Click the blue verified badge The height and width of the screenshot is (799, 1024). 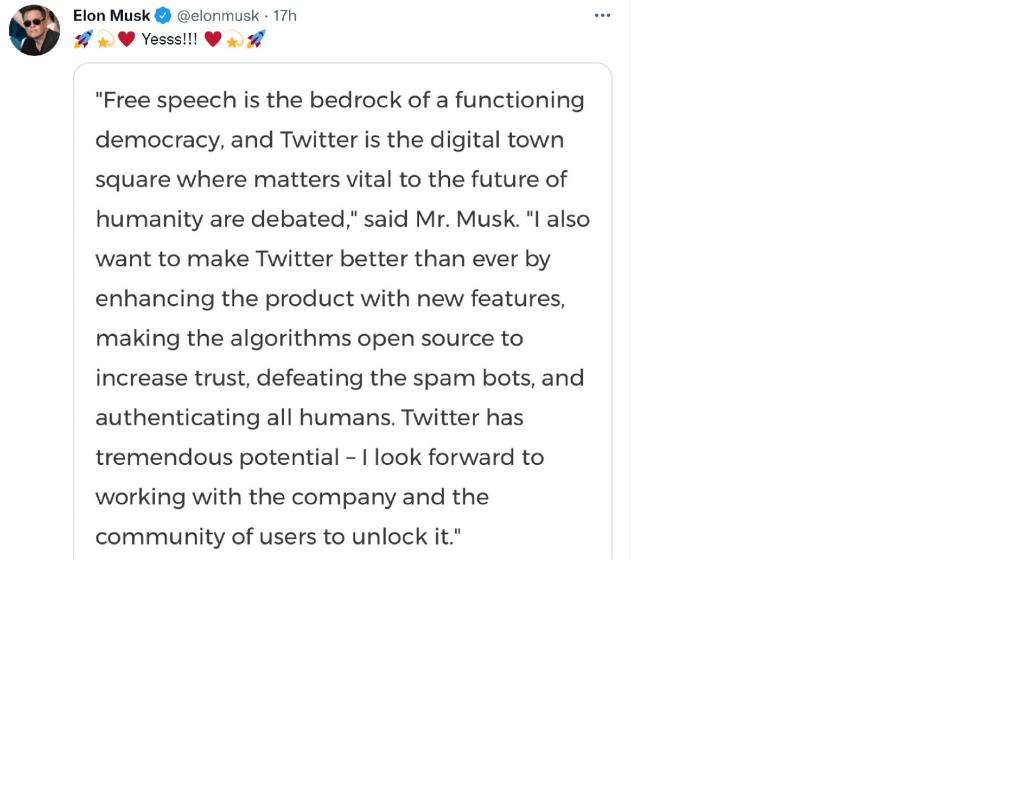163,16
